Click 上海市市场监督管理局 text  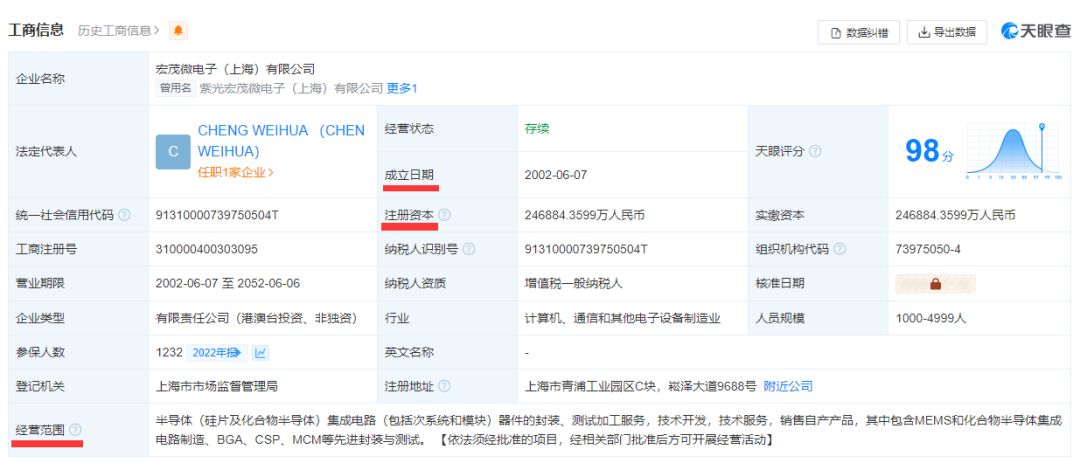[x=217, y=386]
